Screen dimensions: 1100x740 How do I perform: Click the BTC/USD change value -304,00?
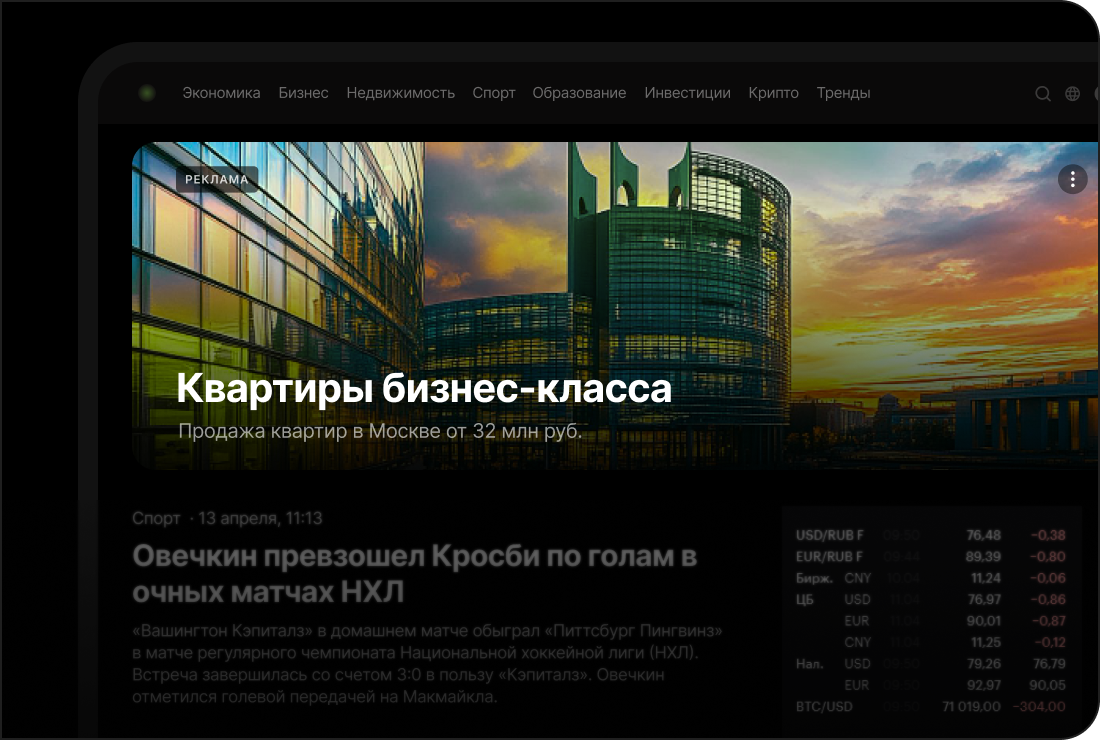coord(1039,706)
